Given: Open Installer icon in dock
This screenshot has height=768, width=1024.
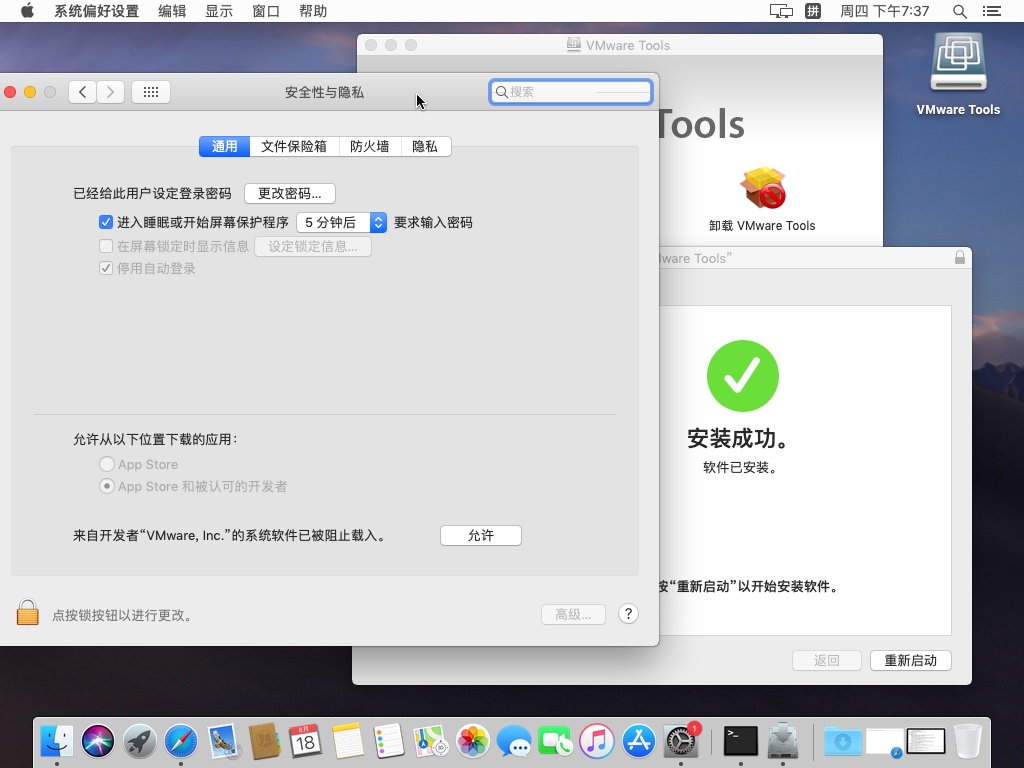Looking at the screenshot, I should coord(782,741).
